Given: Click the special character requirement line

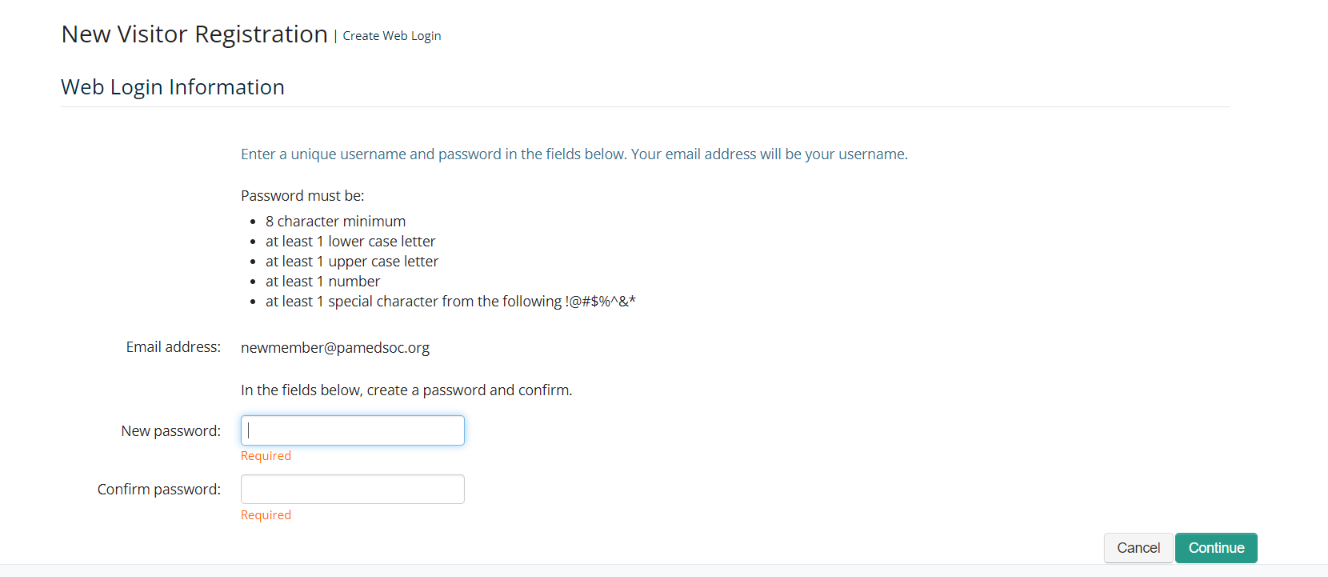Looking at the screenshot, I should [451, 301].
